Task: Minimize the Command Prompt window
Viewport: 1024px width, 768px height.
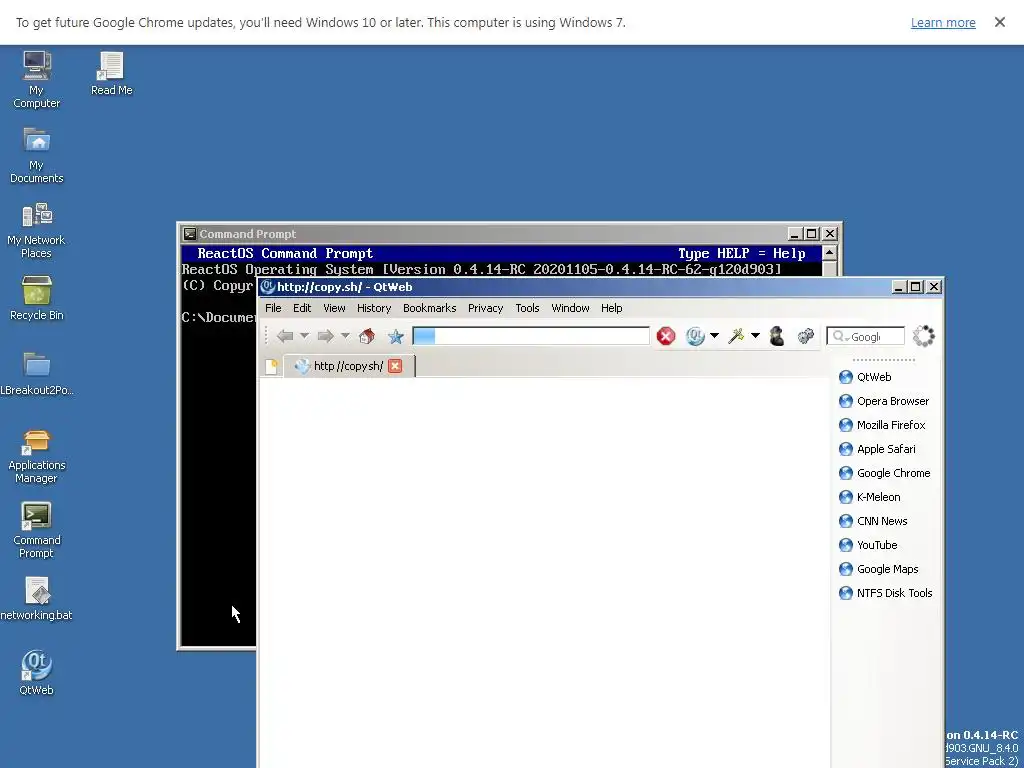Action: [x=795, y=234]
